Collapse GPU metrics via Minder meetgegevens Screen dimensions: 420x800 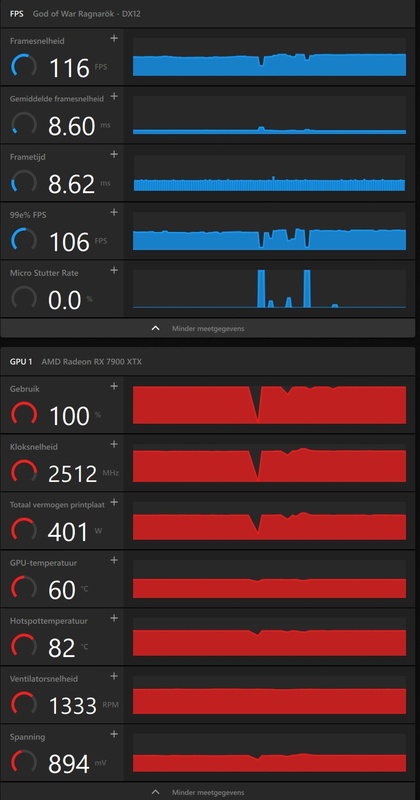[208, 792]
